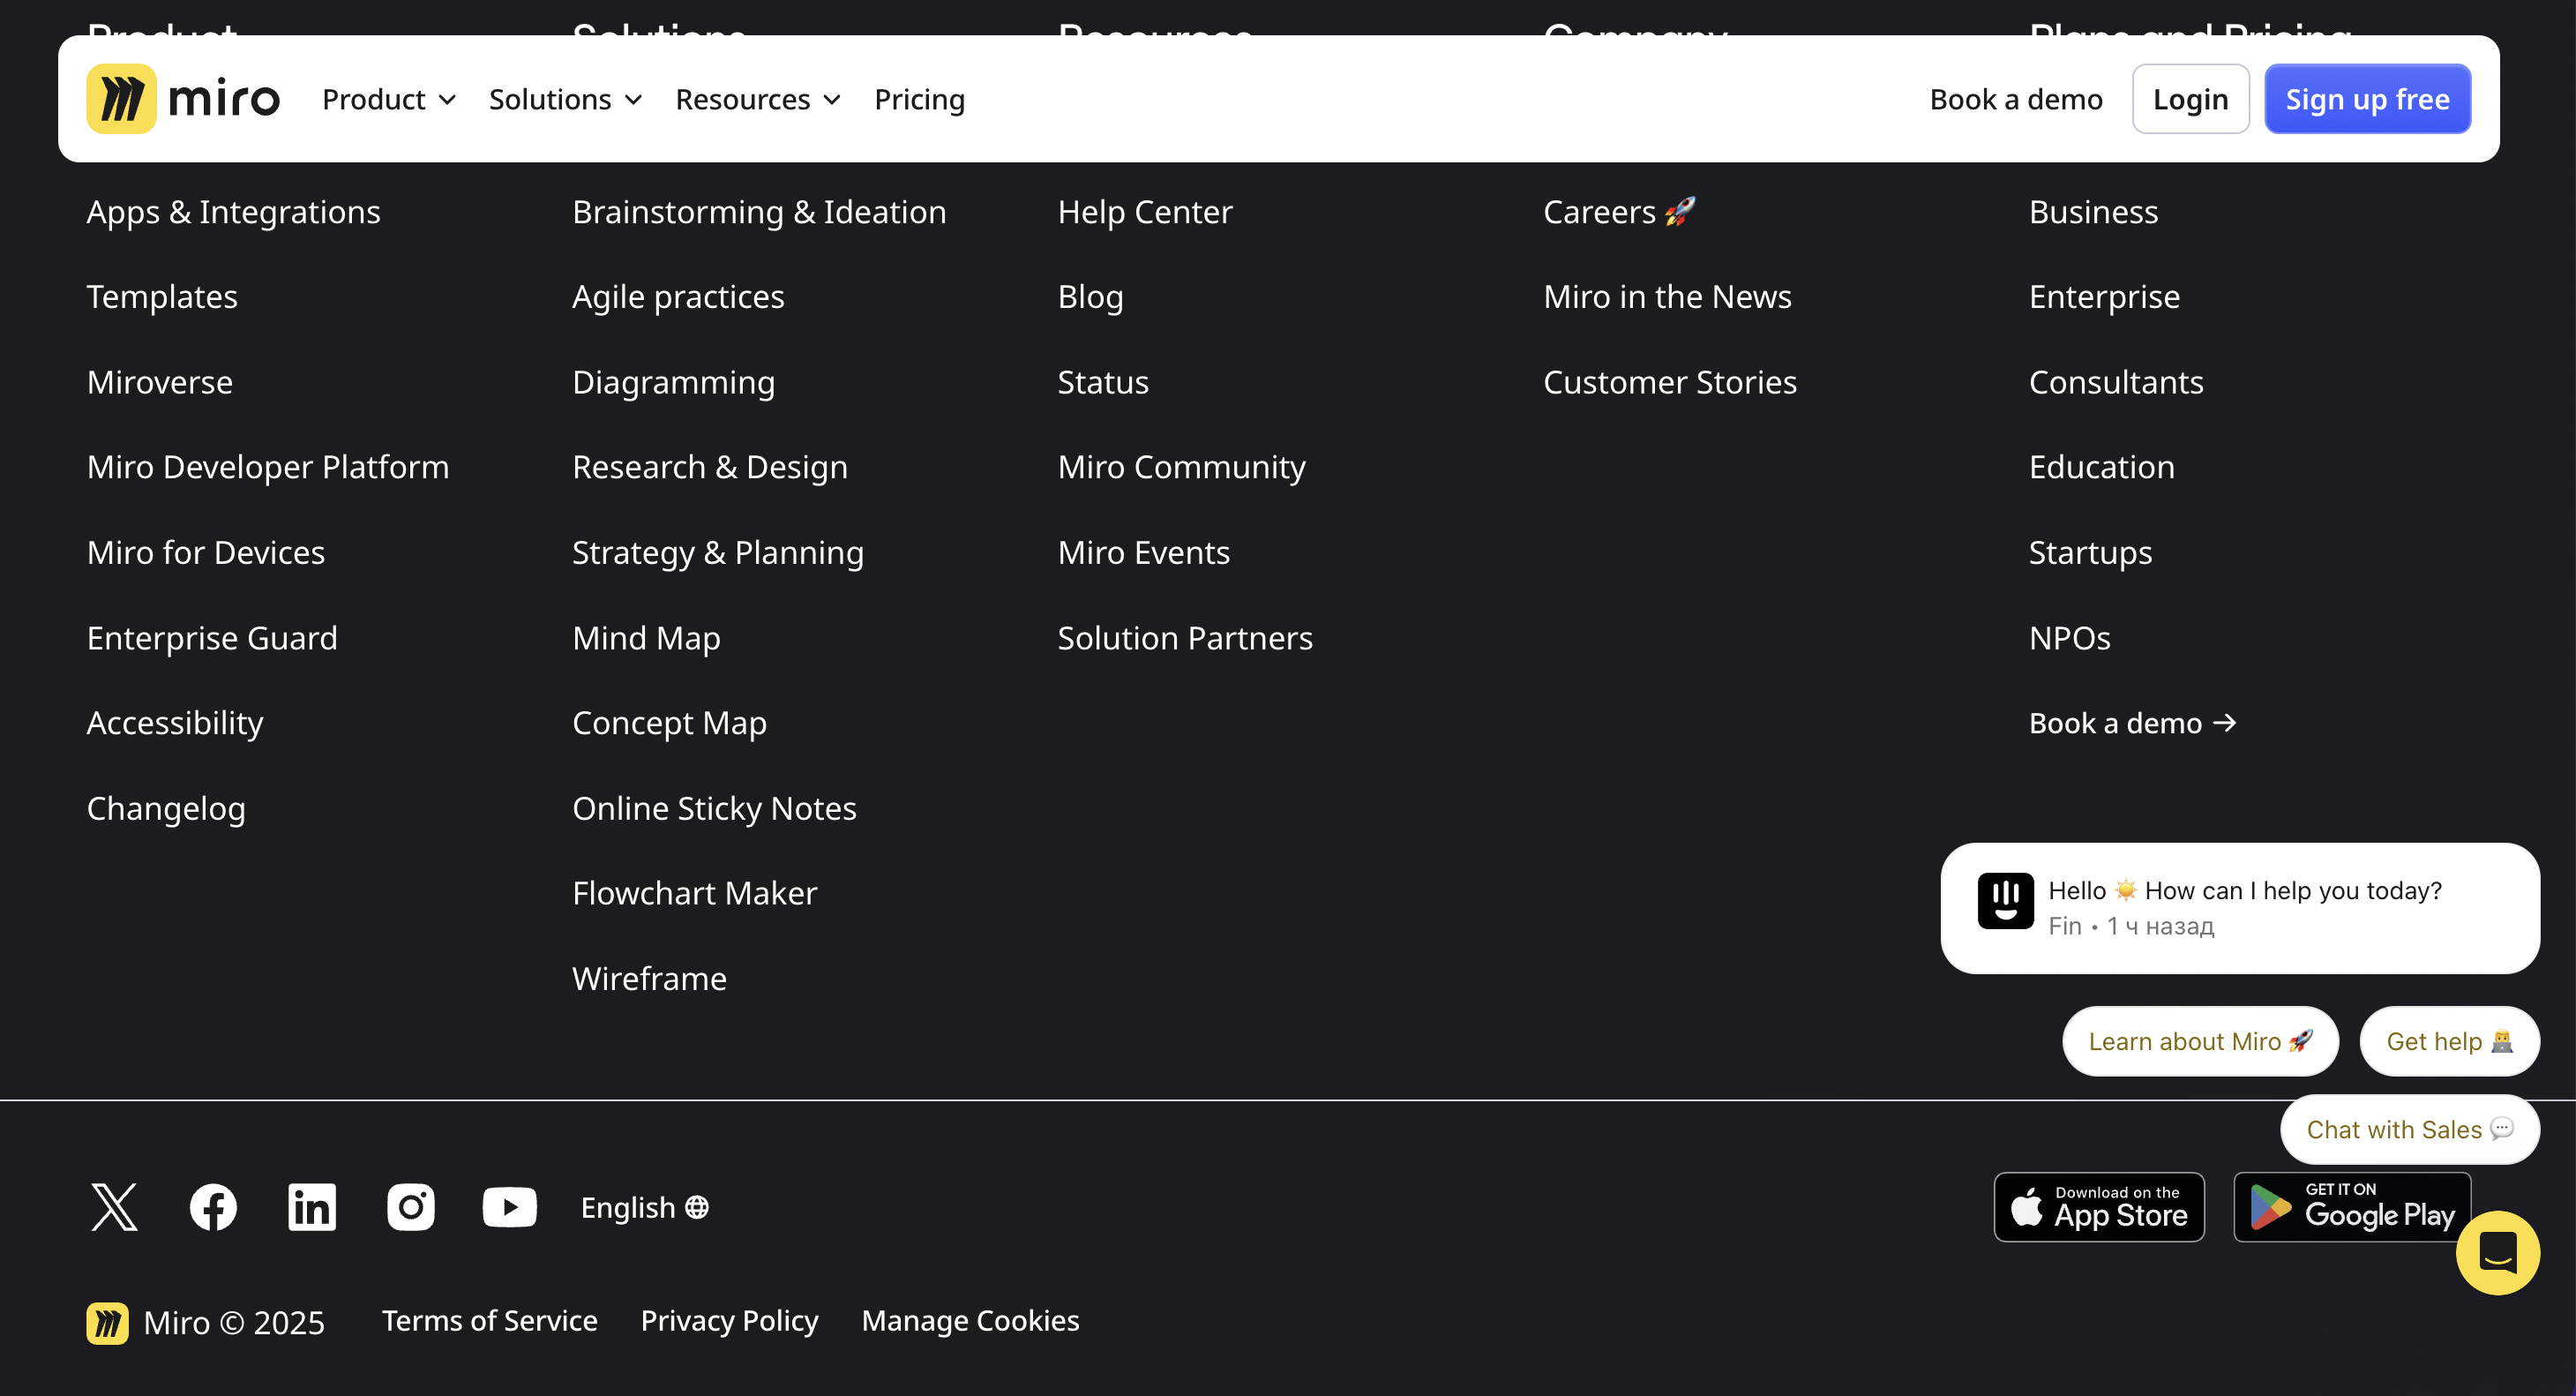Screen dimensions: 2576x1396
Task: Open the Help Center link
Action: (1145, 211)
